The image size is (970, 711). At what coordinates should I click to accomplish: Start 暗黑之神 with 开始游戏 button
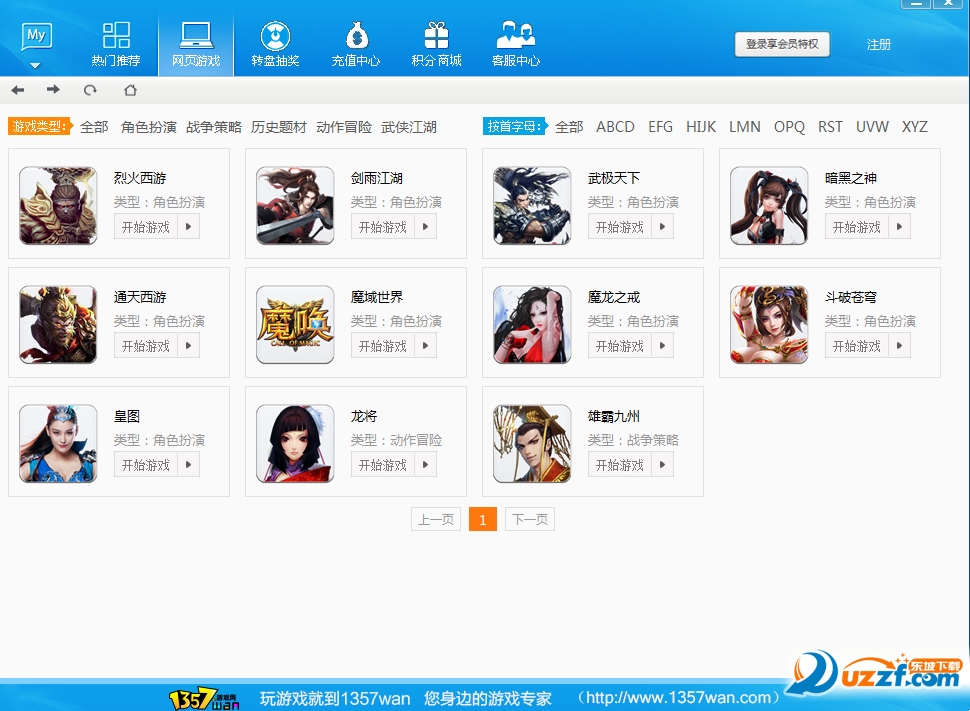pos(856,227)
